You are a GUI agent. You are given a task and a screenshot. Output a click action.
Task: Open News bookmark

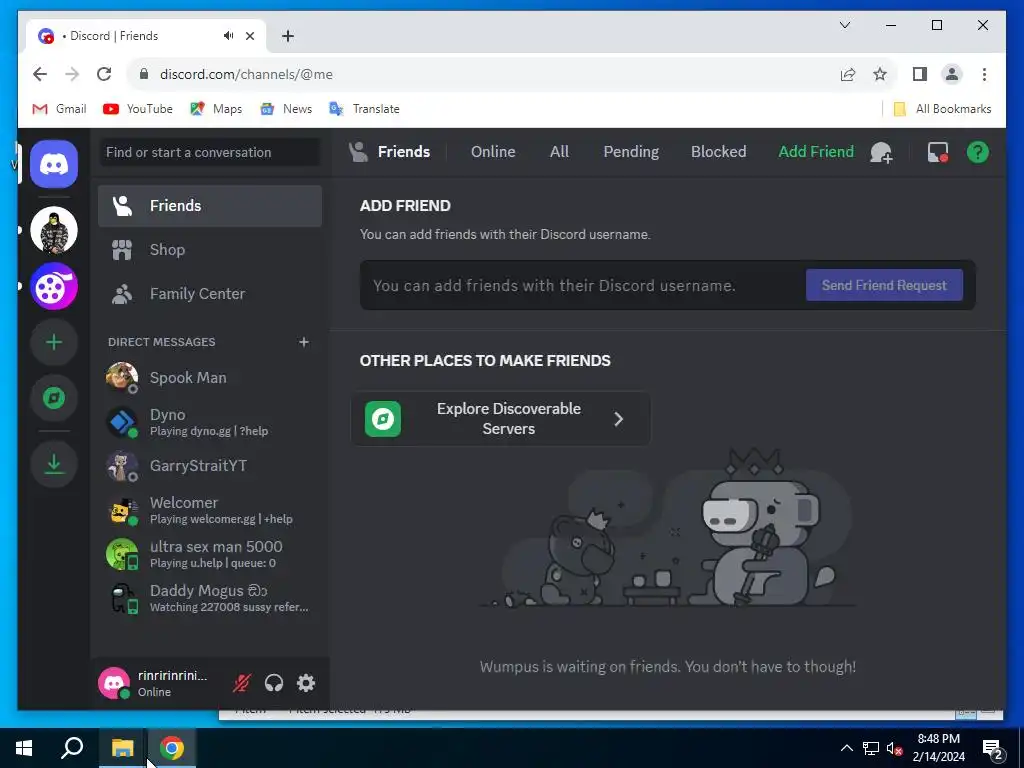tap(286, 109)
